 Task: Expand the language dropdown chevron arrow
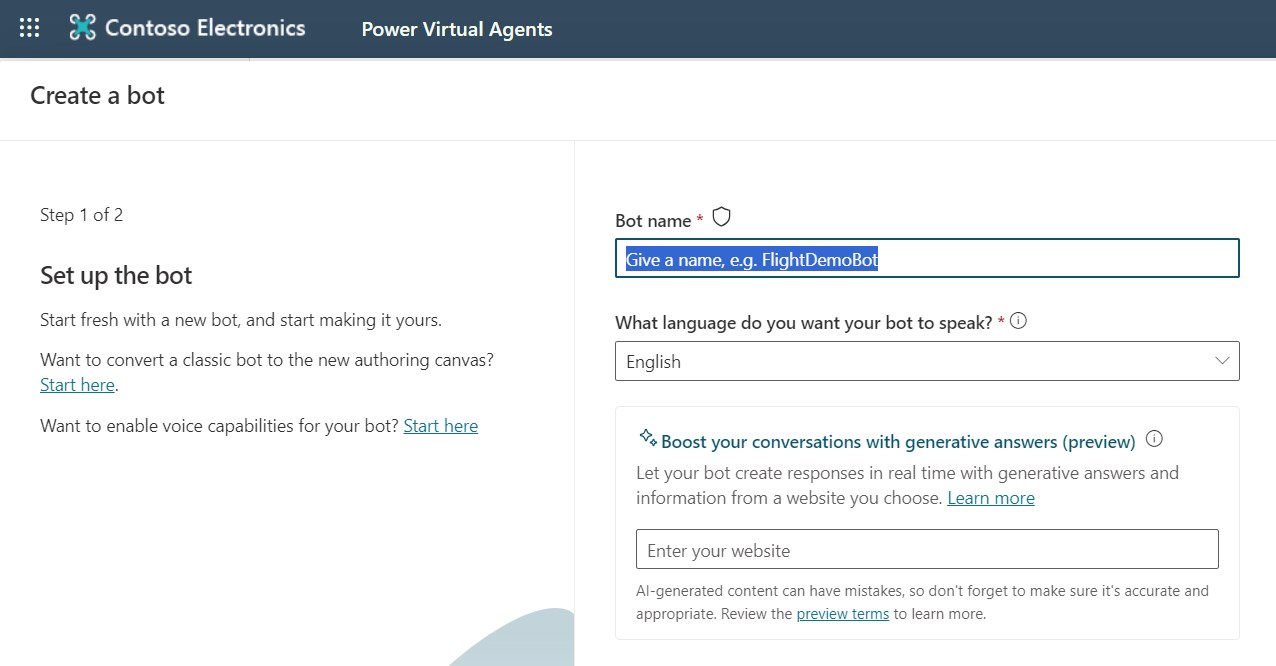pyautogui.click(x=1222, y=361)
